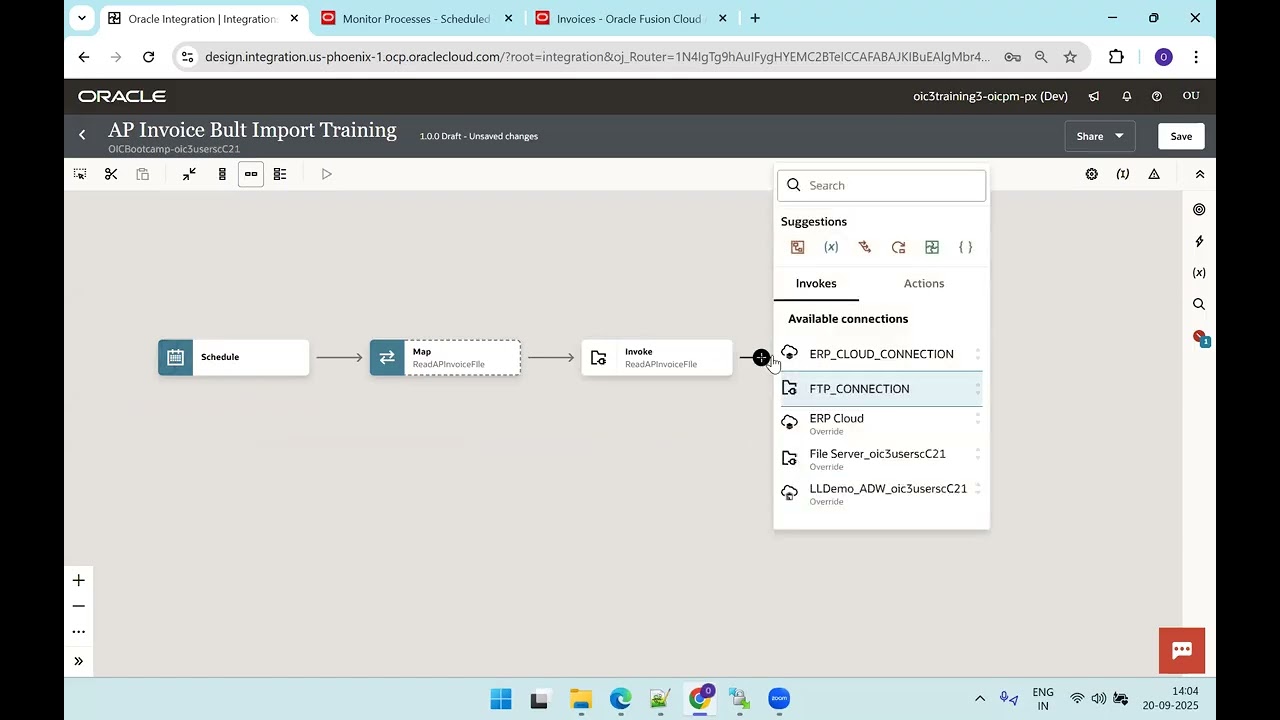The height and width of the screenshot is (720, 1280).
Task: Open the help question mark icon
Action: tap(1157, 96)
